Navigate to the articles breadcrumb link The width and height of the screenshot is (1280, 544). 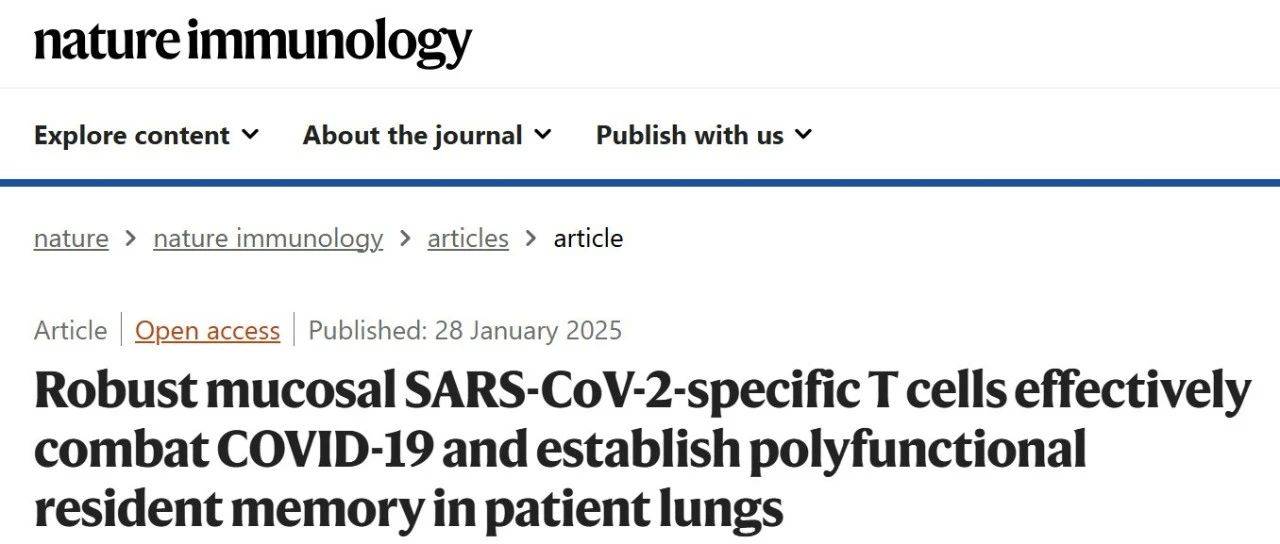pyautogui.click(x=468, y=238)
